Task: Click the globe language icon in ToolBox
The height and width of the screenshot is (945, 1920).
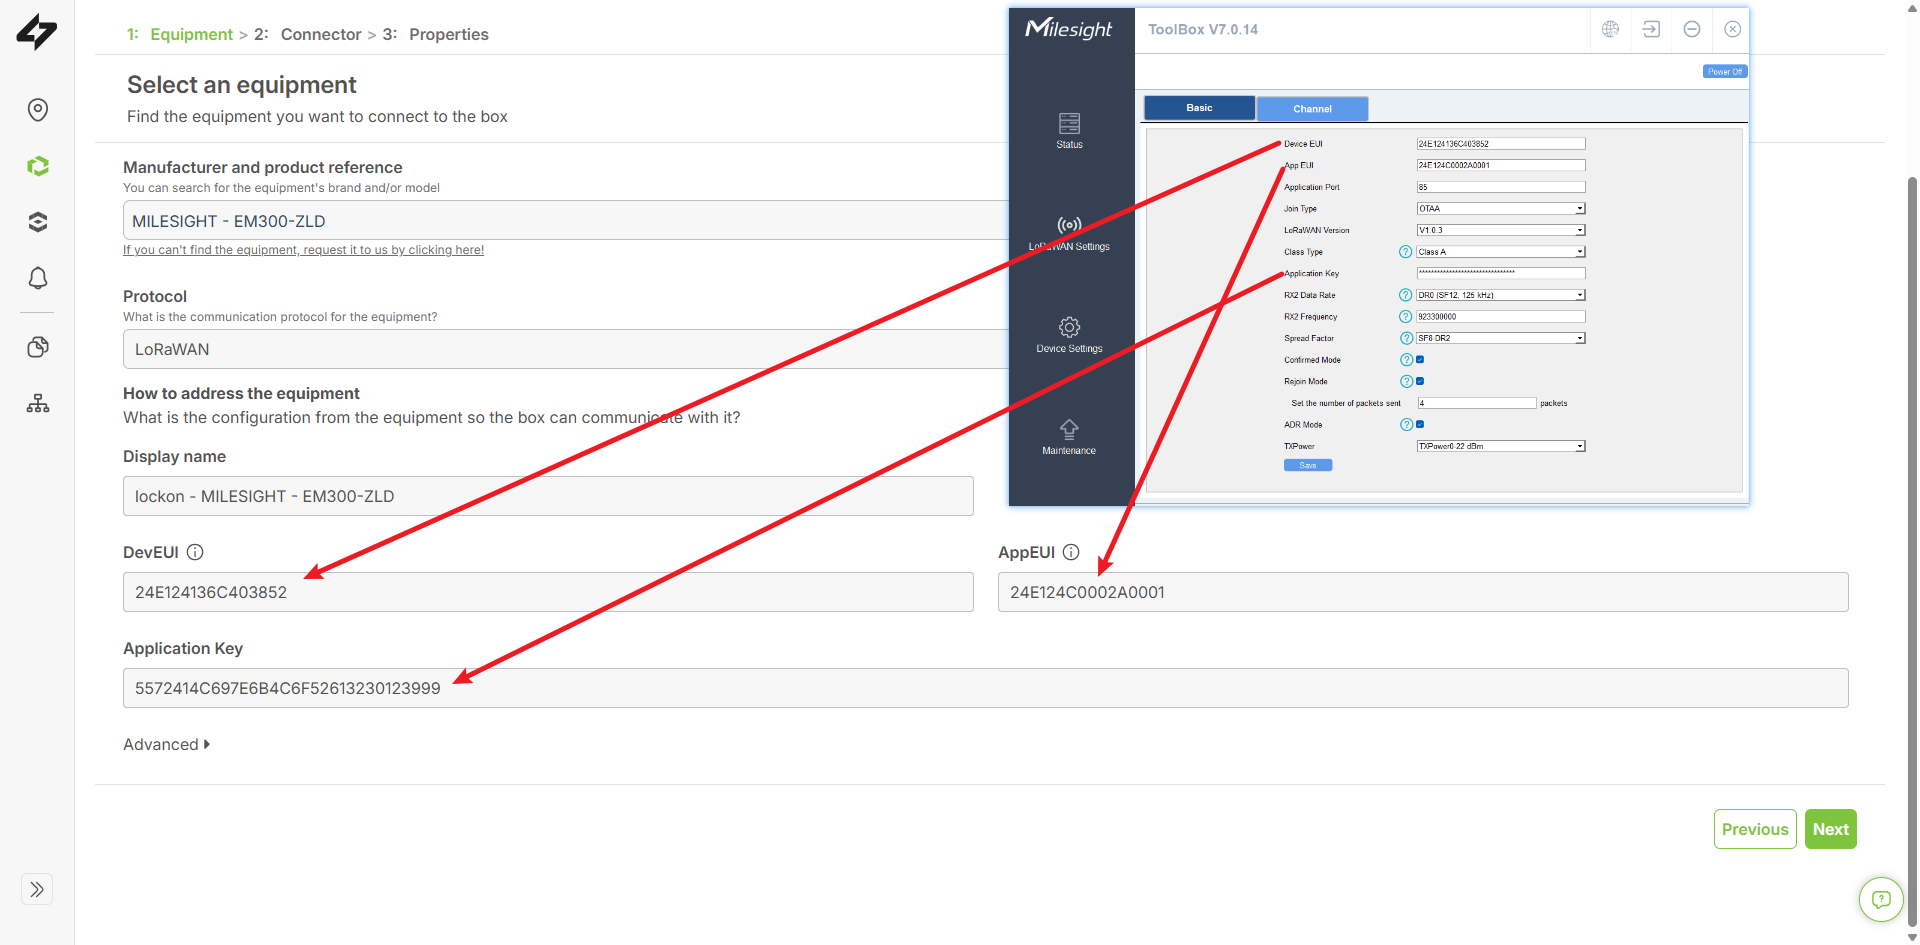Action: point(1610,29)
